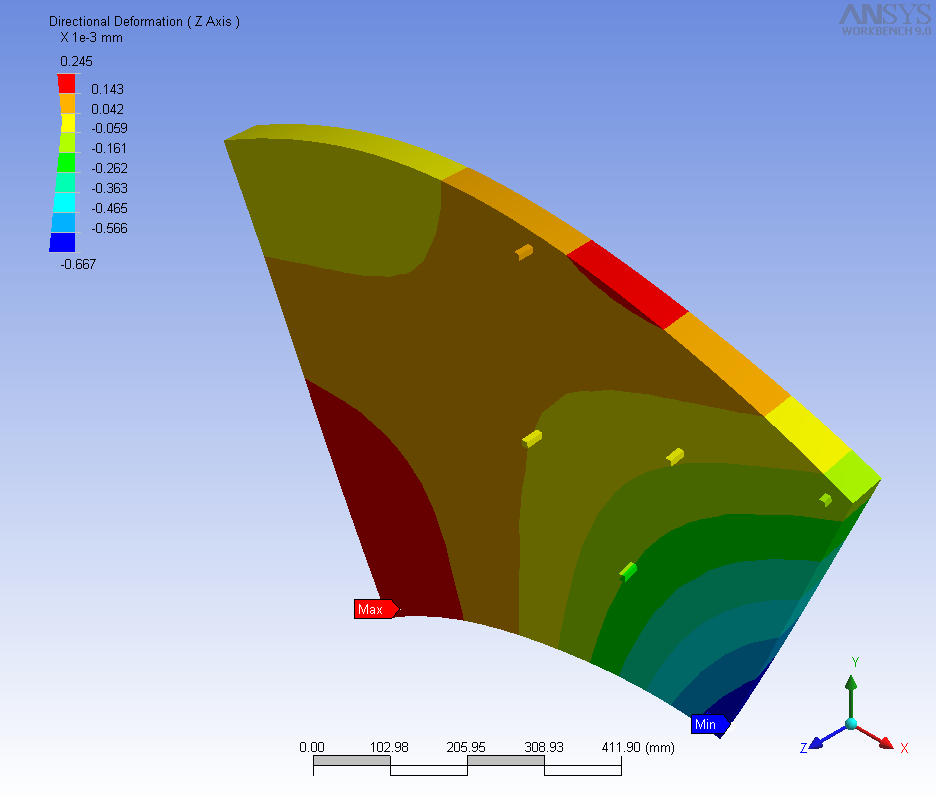The width and height of the screenshot is (936, 800).
Task: Click the legend maximum value 0.245
Action: [x=76, y=61]
